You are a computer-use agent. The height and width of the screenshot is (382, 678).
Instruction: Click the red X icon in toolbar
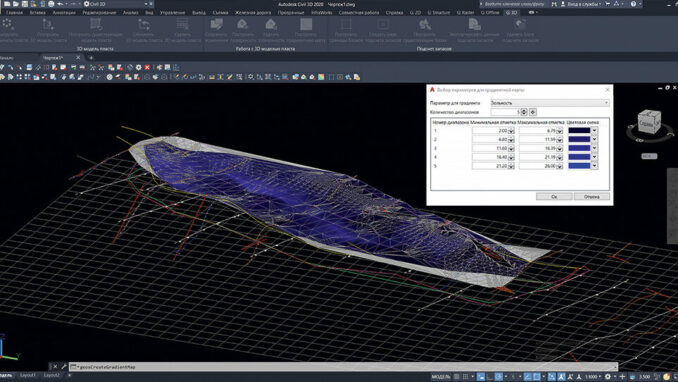(147, 67)
